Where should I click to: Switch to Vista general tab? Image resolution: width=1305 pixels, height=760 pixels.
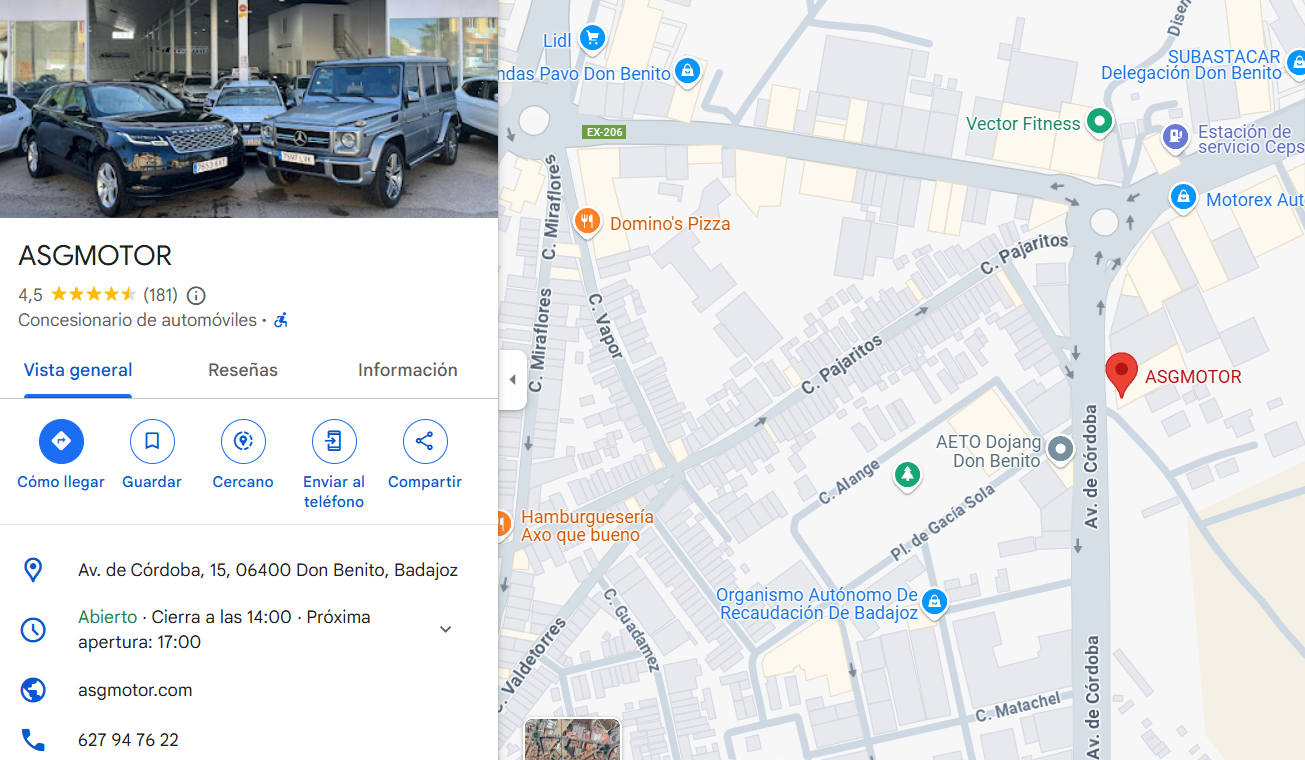(78, 370)
